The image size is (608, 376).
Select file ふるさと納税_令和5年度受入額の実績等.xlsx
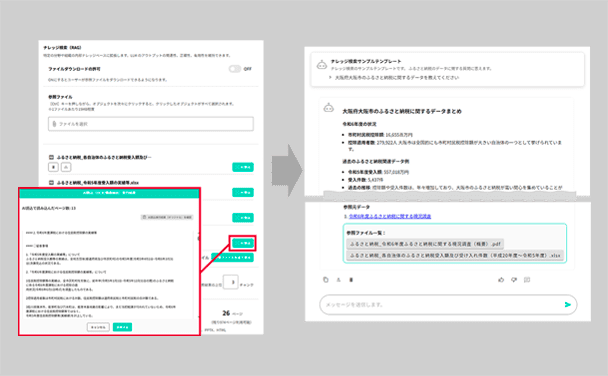pyautogui.click(x=98, y=183)
